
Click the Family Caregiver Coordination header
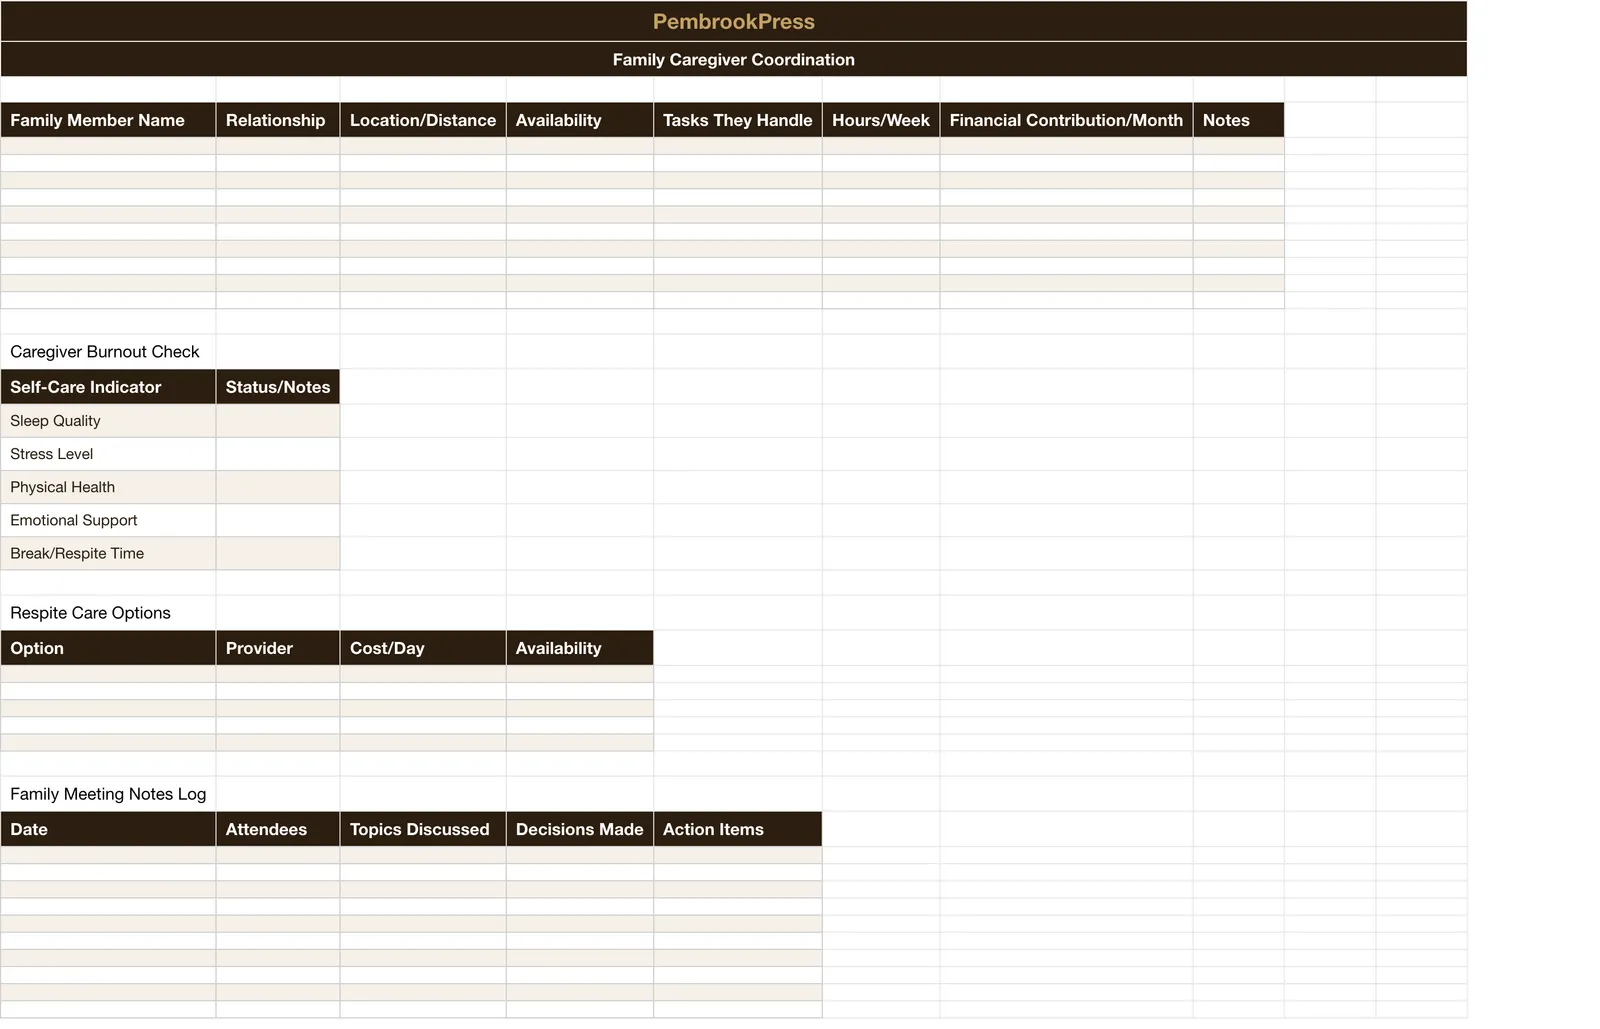coord(733,59)
